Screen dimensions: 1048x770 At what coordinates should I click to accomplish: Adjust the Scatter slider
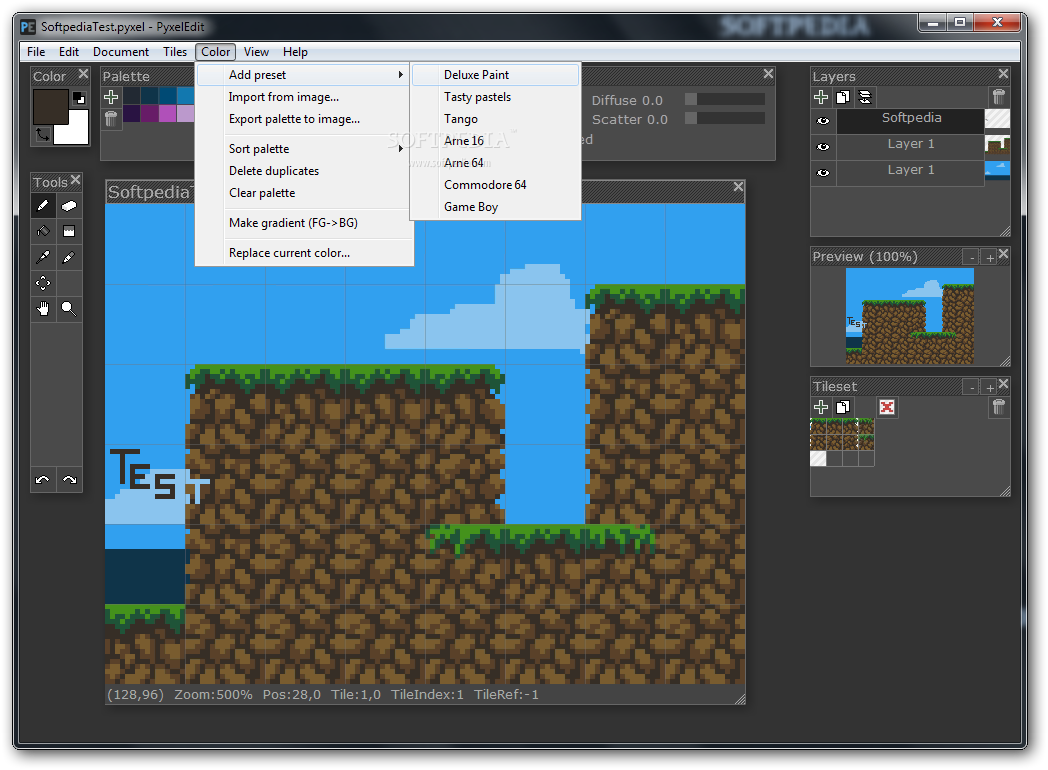click(725, 118)
